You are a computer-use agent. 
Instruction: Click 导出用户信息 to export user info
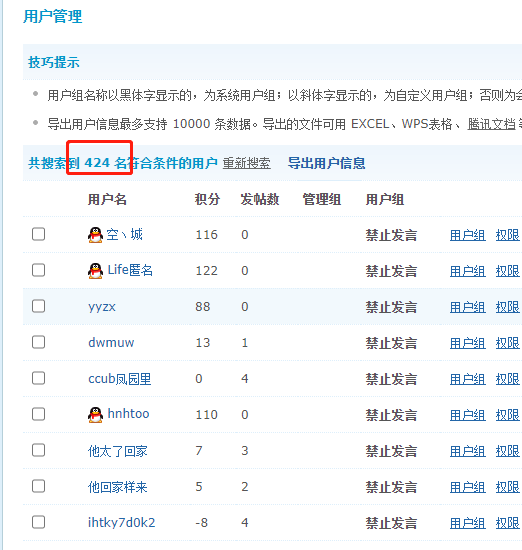coord(326,163)
